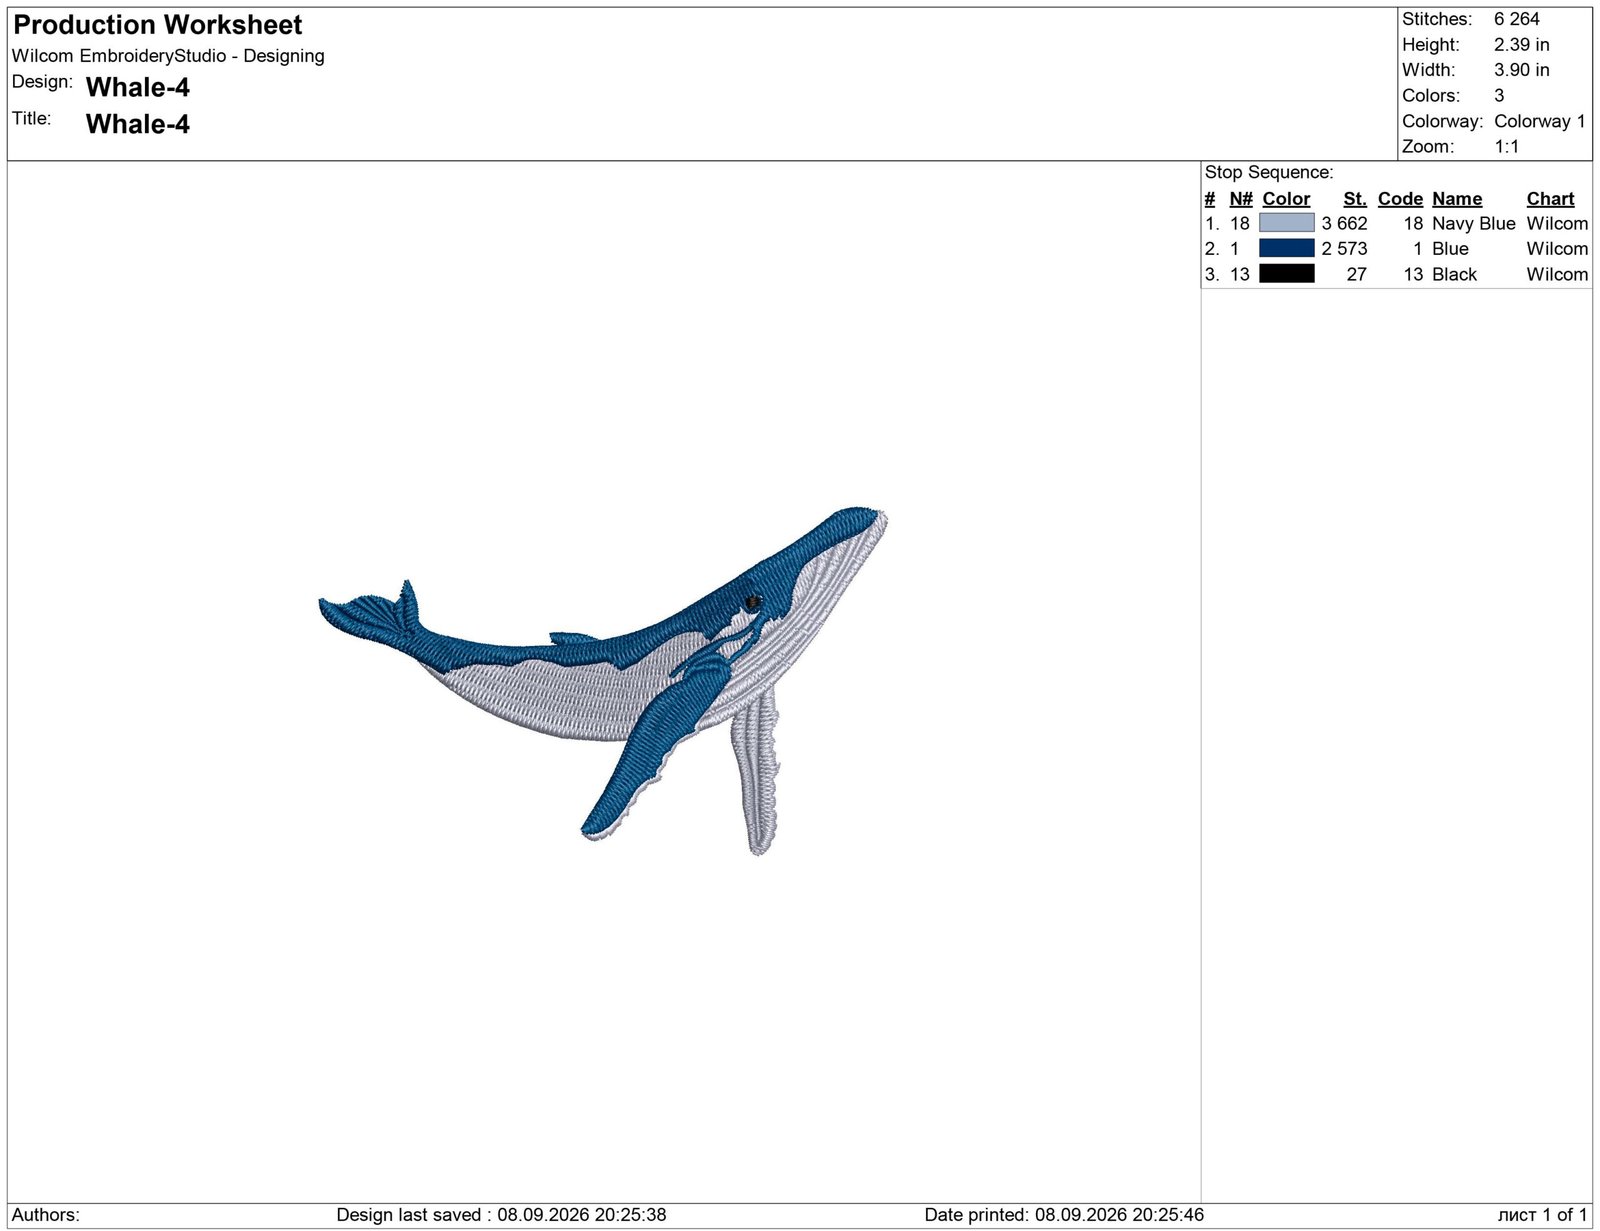Screen dimensions: 1600x1231
Task: Click the stitch count '27'
Action: [x=1356, y=275]
